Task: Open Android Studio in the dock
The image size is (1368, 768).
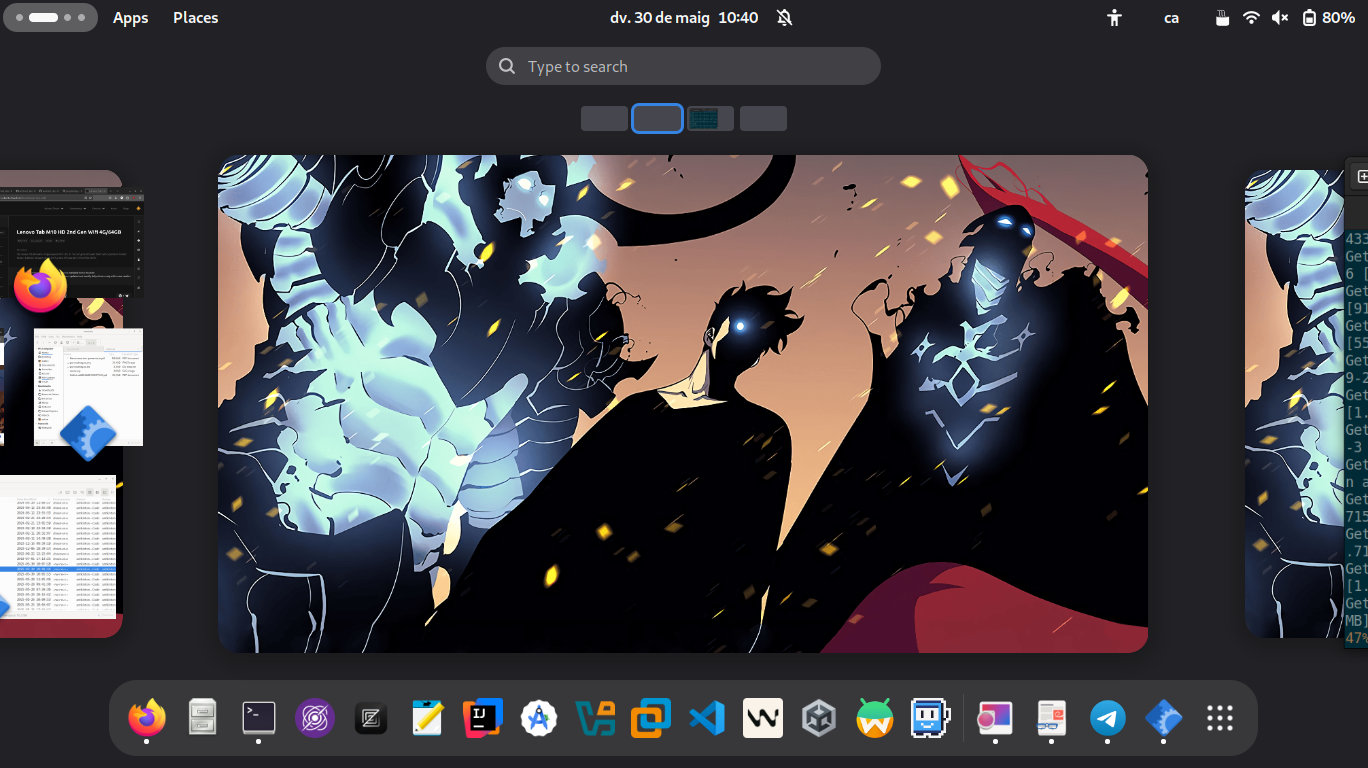Action: (x=539, y=718)
